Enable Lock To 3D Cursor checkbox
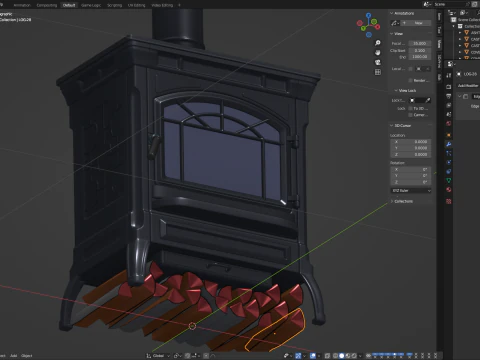 point(410,109)
